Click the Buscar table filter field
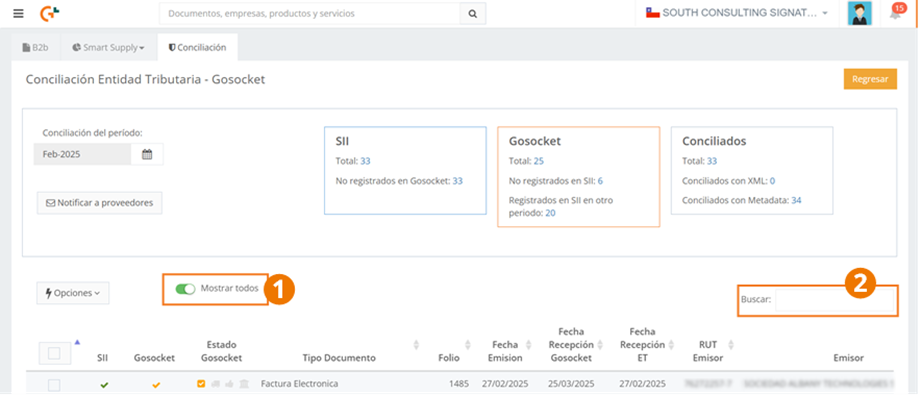 [x=834, y=300]
